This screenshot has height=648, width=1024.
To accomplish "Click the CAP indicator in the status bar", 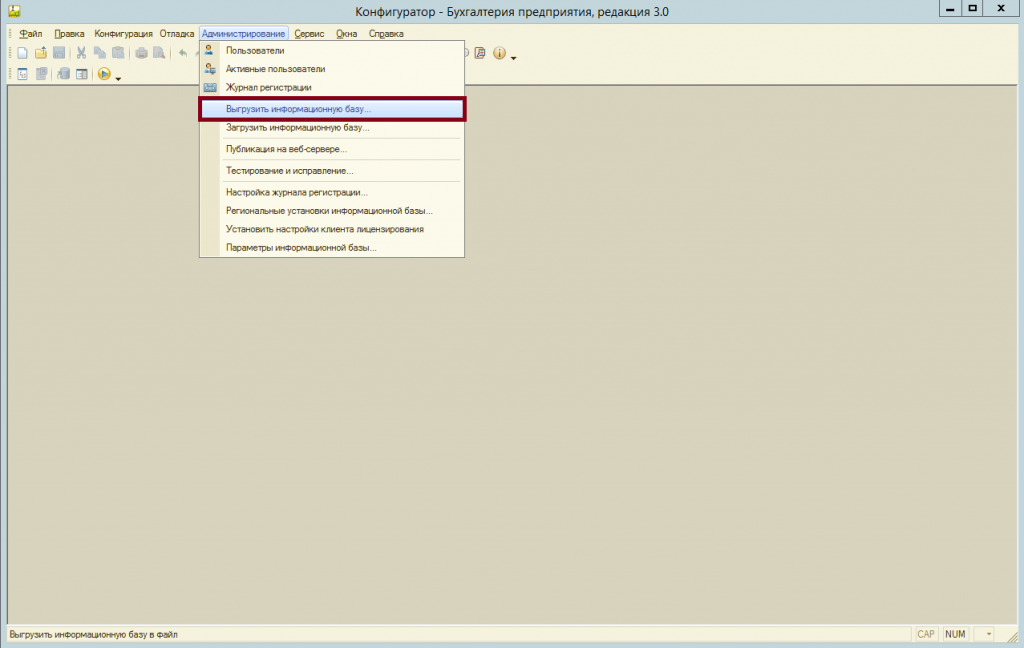I will [x=925, y=634].
